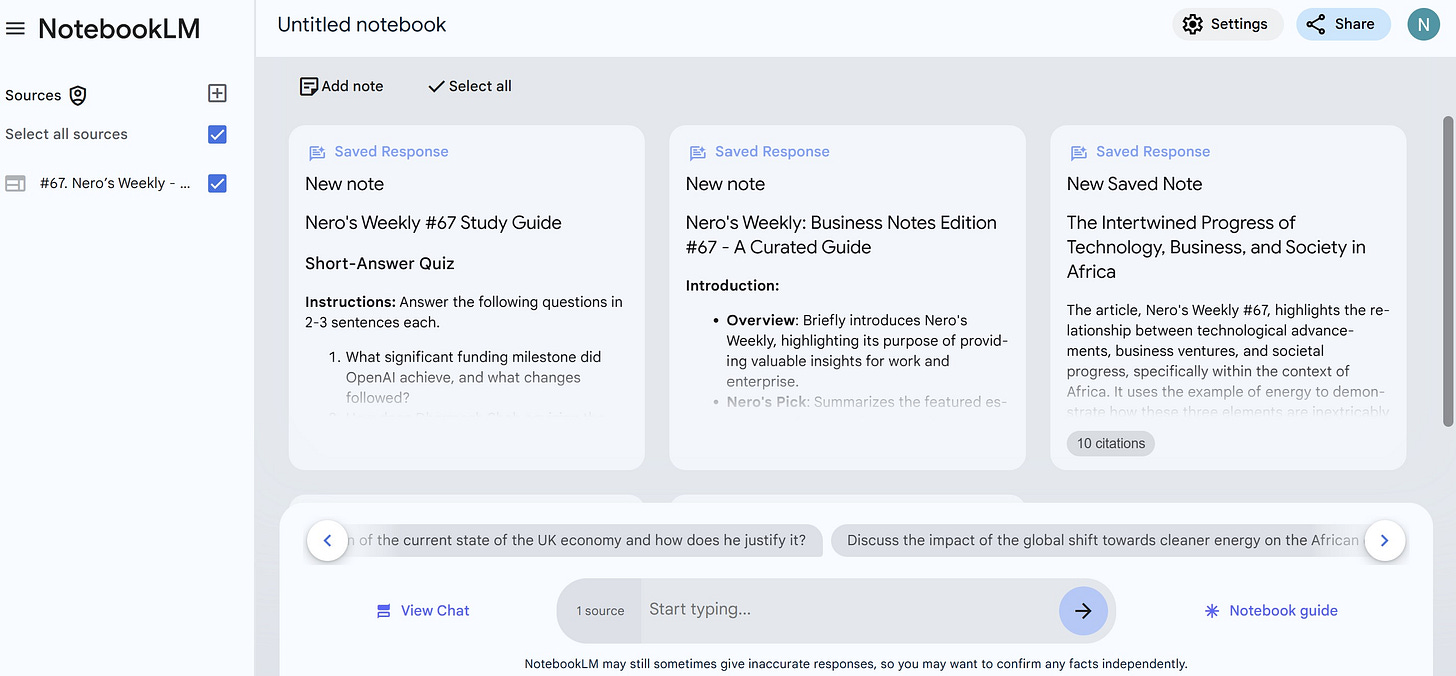
Task: Open the Intertwined Progress of Technology note
Action: click(1228, 297)
